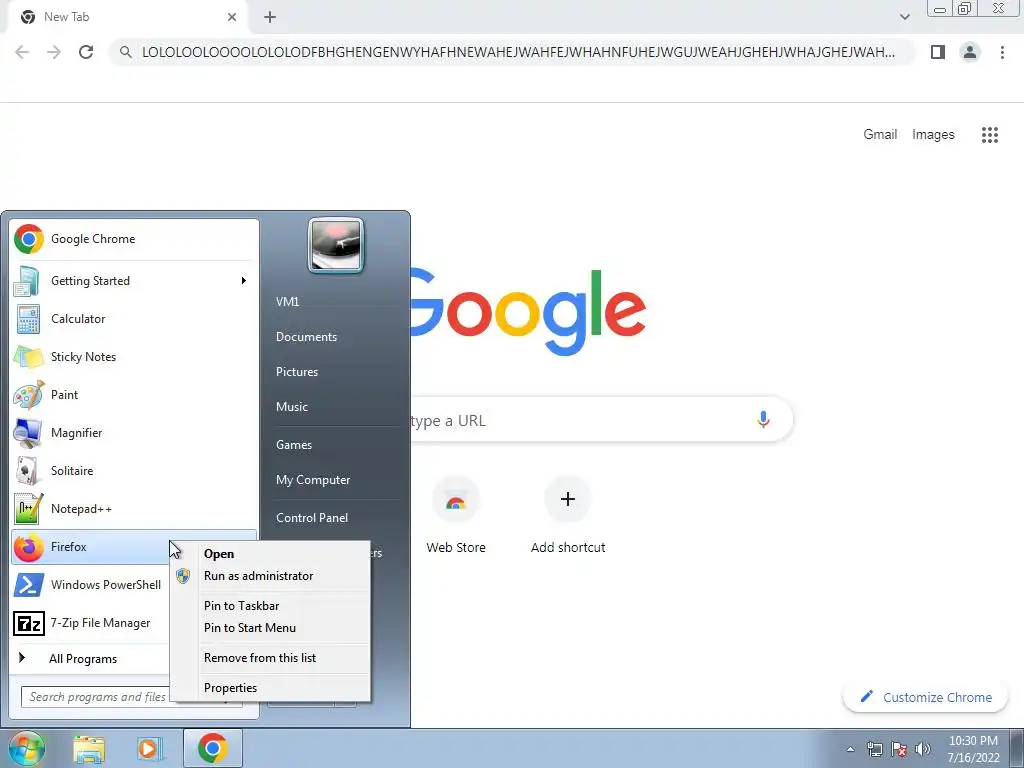Open Magnifier from the Start menu

[133, 432]
